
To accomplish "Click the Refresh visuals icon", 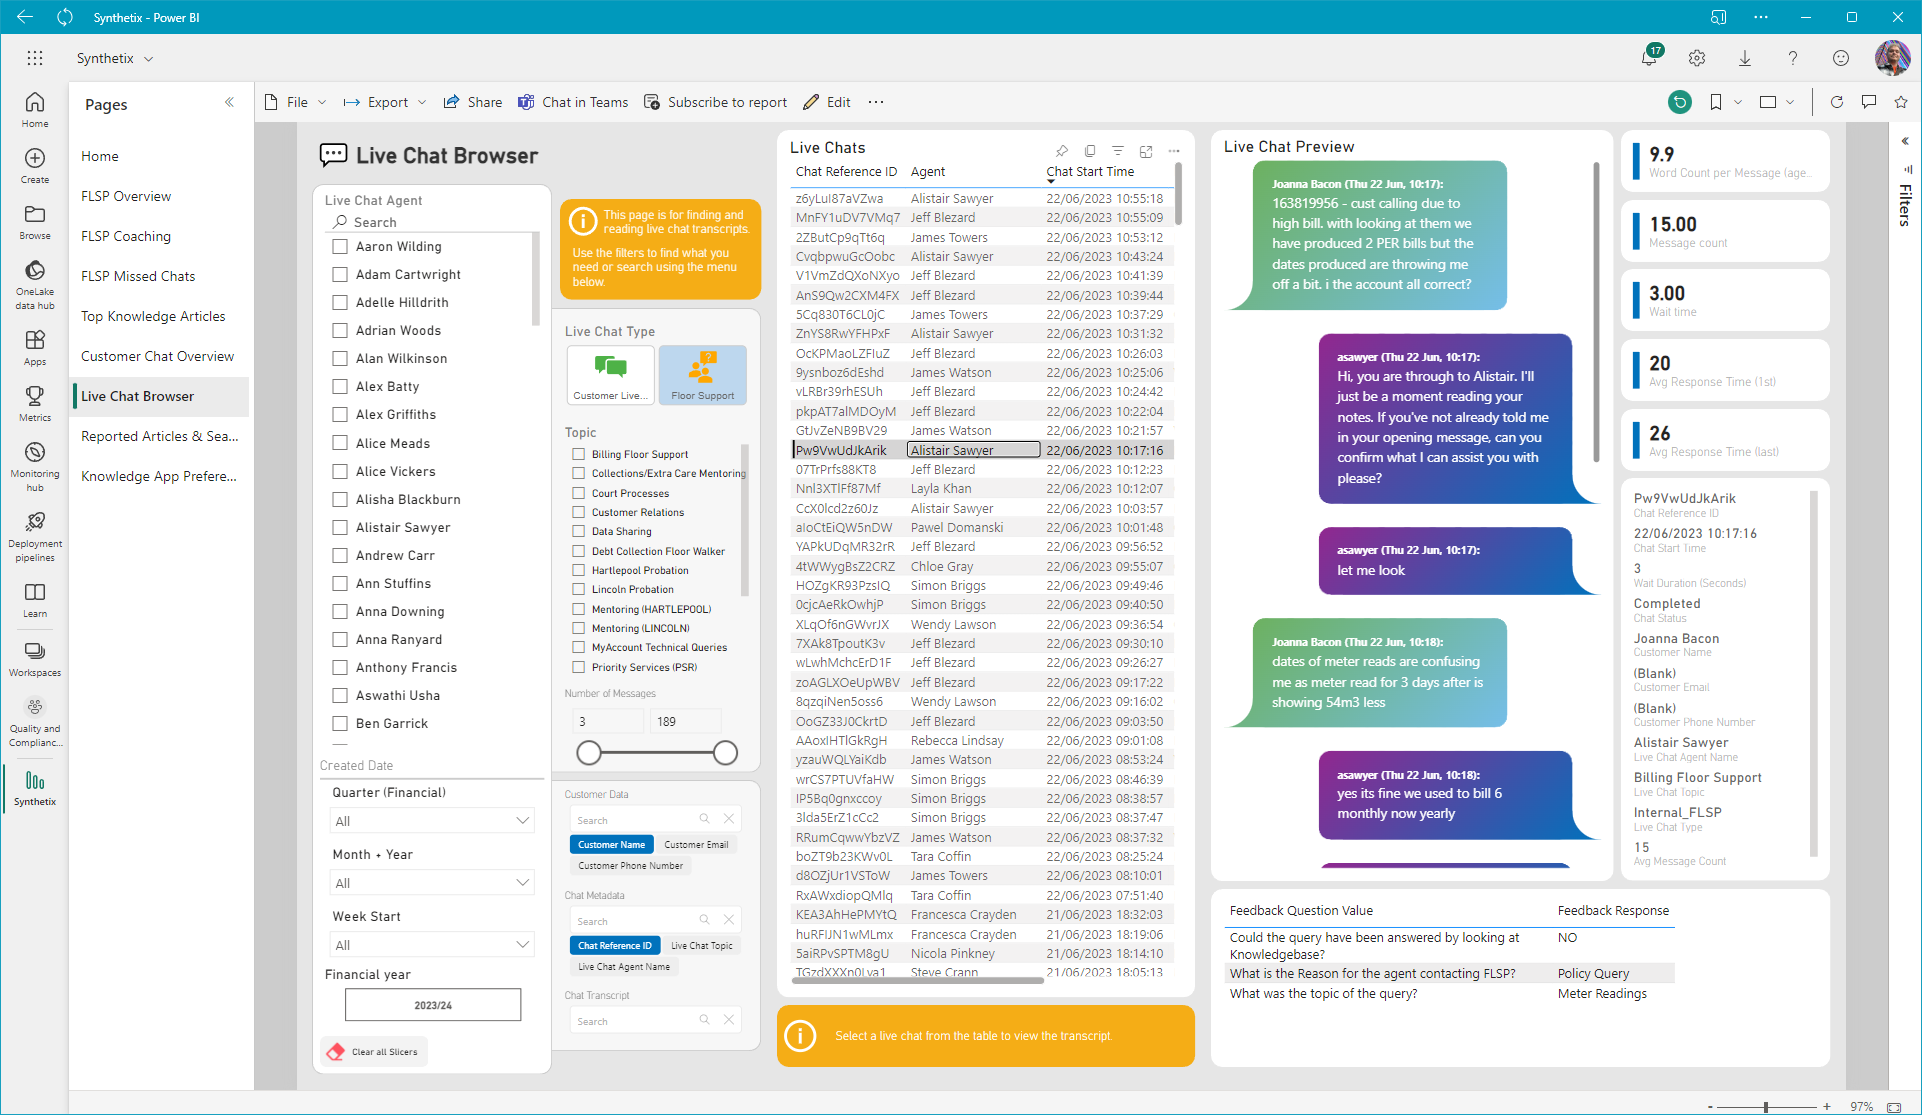I will 1836,102.
